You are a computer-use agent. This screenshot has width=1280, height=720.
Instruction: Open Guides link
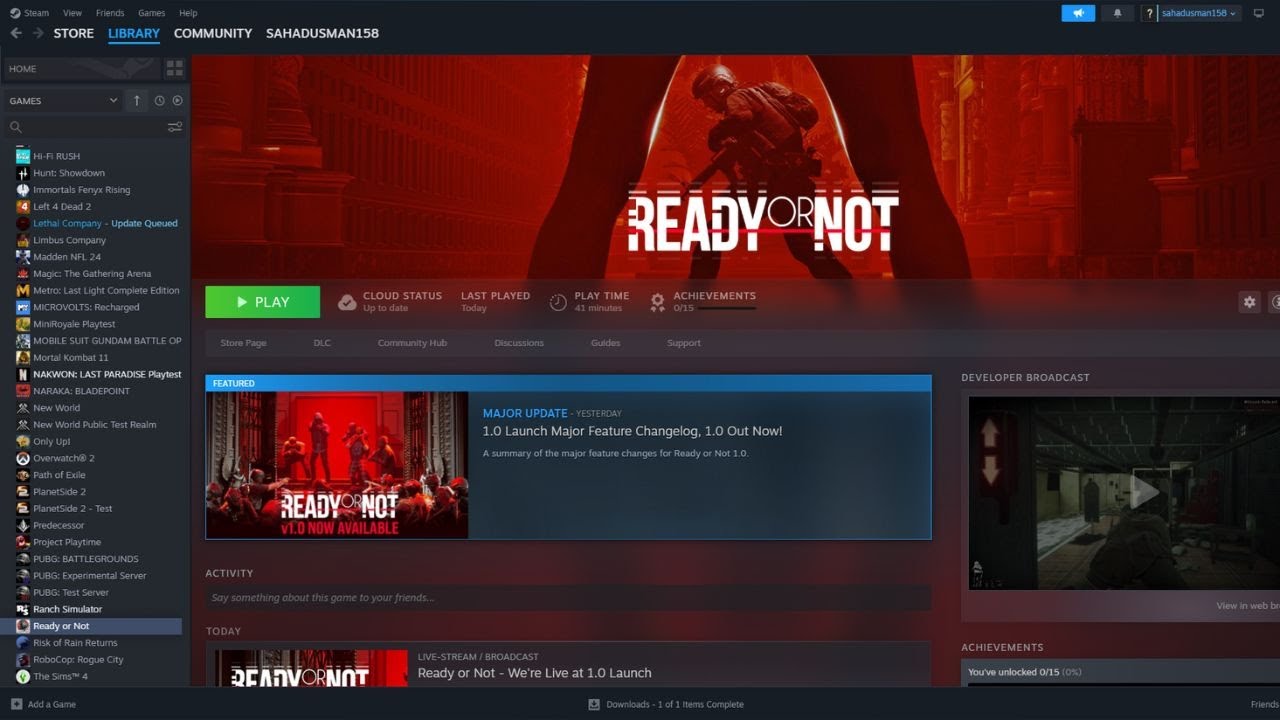point(605,343)
